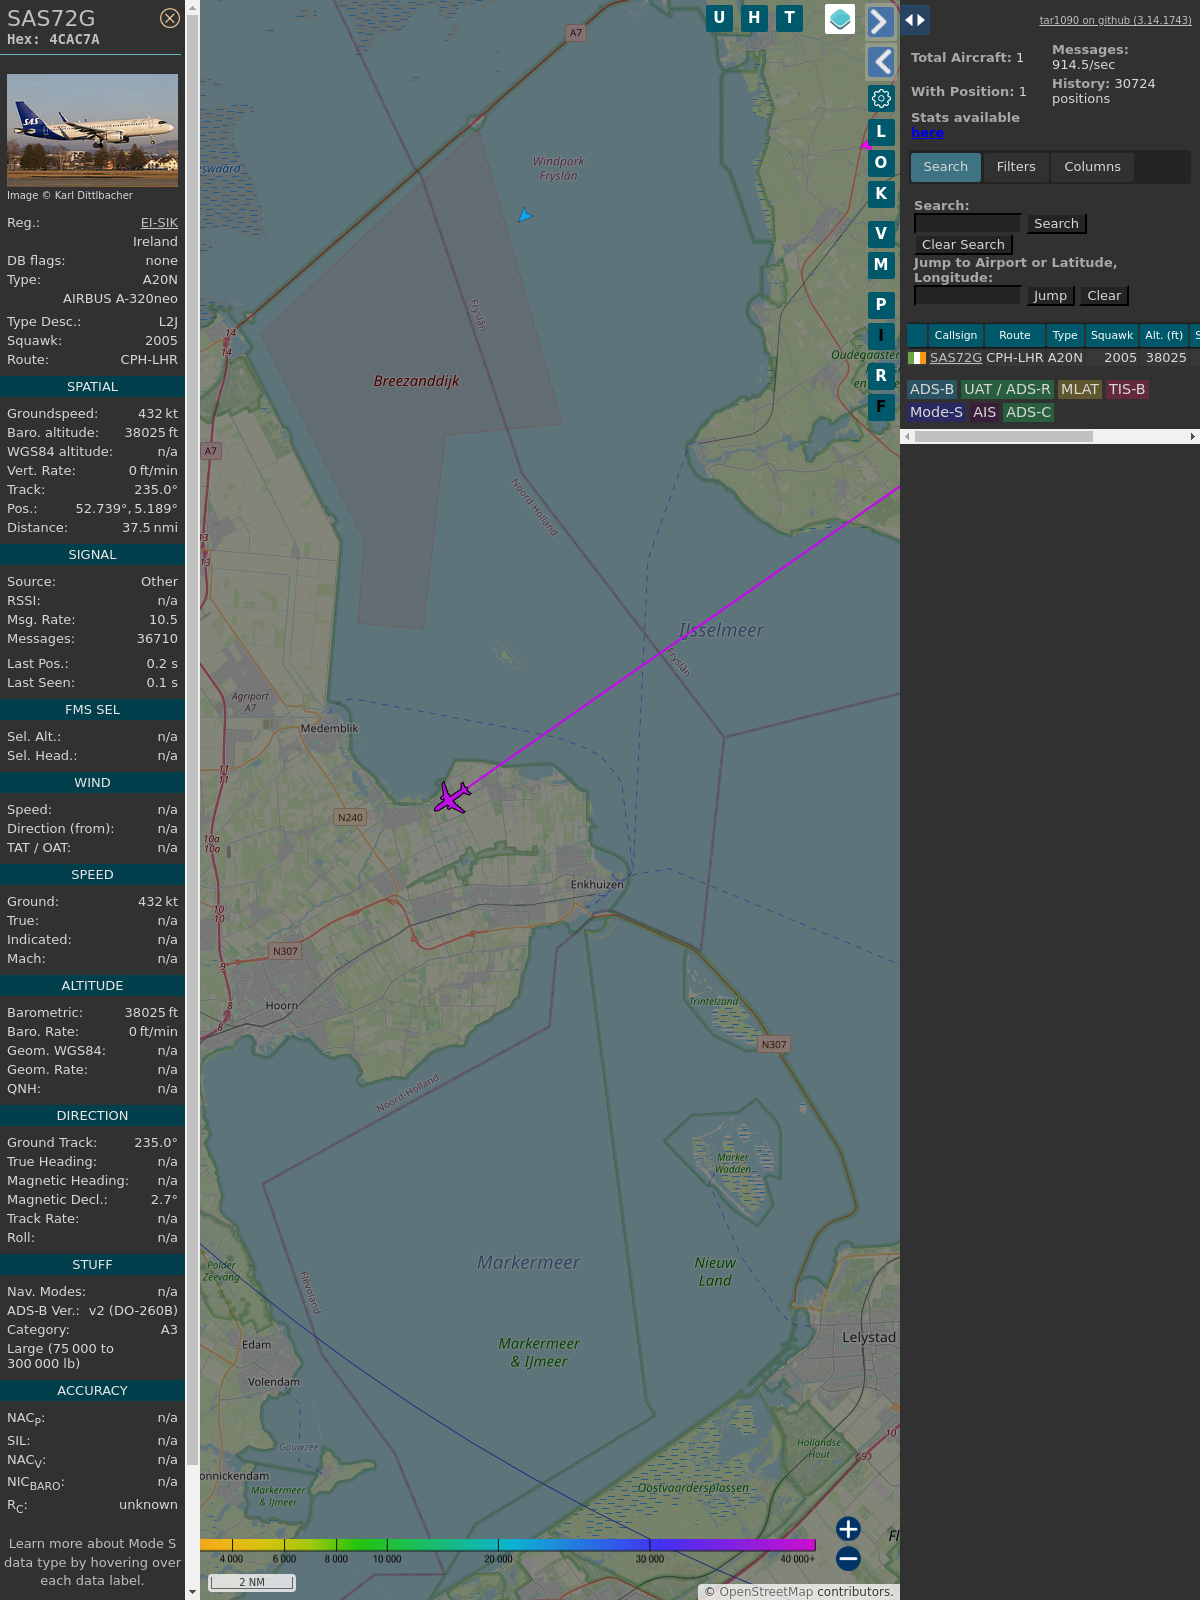
Task: Toggle the AIS source legend
Action: [x=985, y=413]
